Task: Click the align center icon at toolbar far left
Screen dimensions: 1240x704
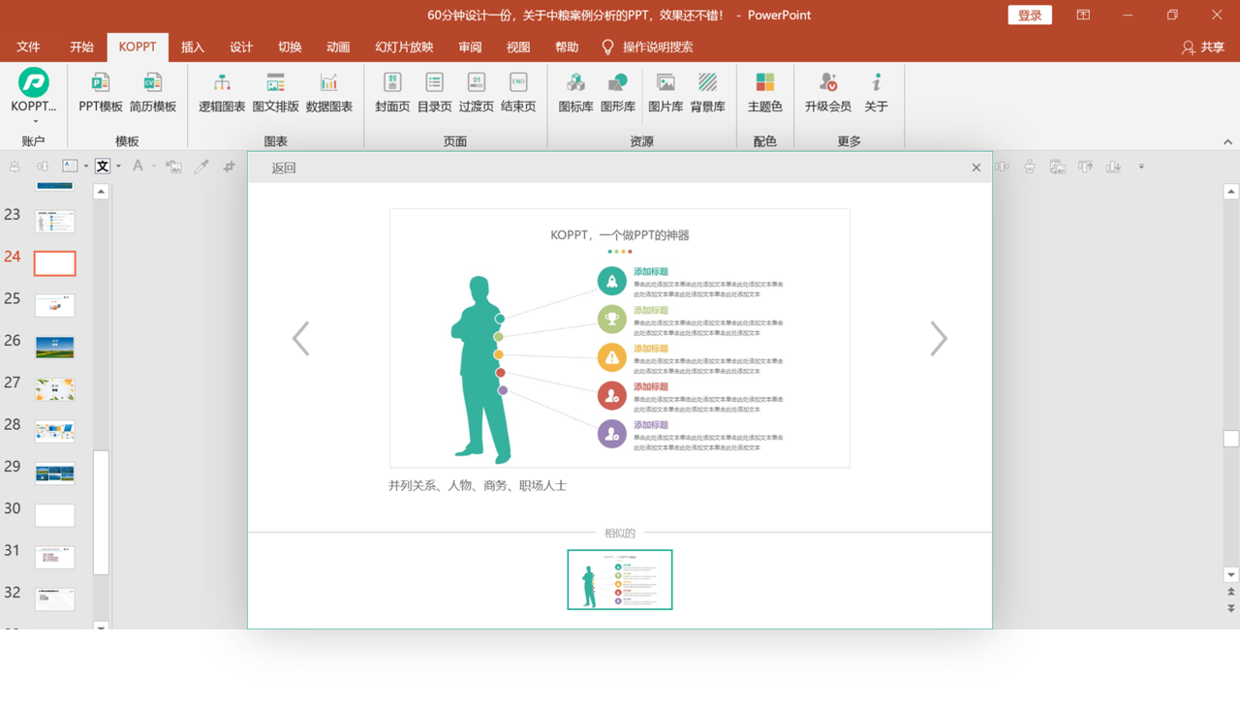Action: click(x=14, y=166)
